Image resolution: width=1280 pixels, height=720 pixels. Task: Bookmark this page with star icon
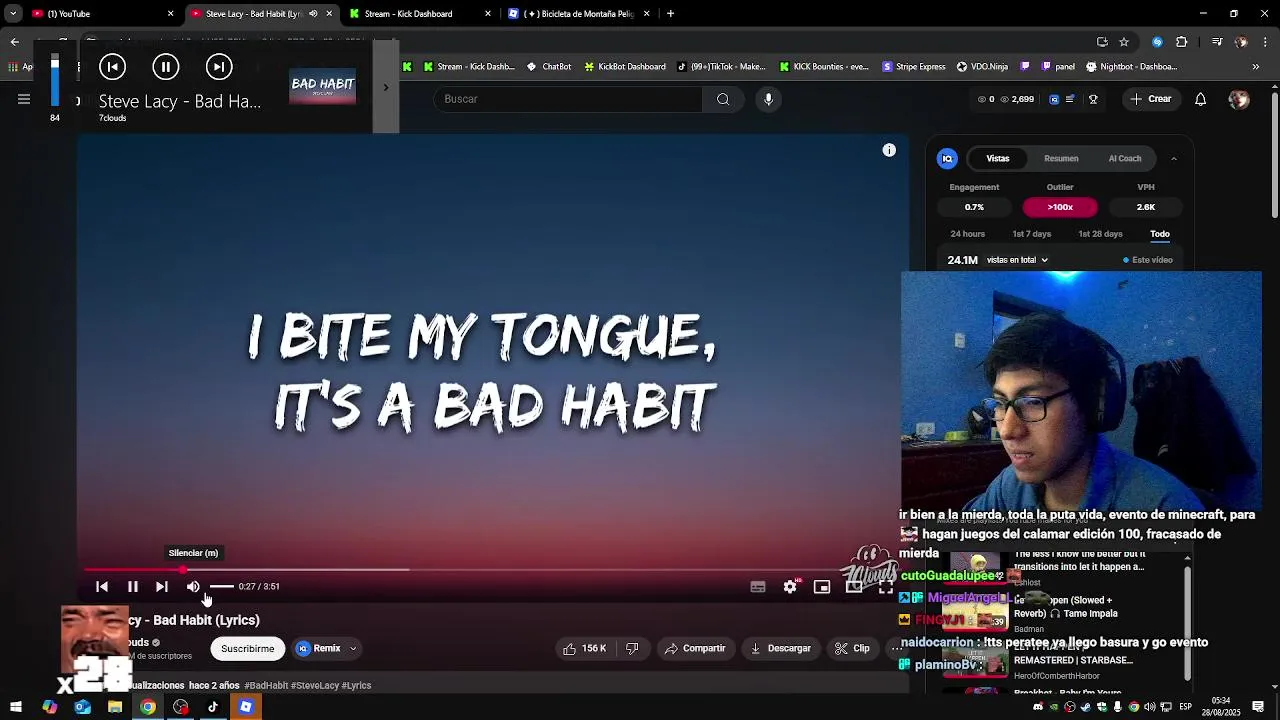pos(1124,42)
